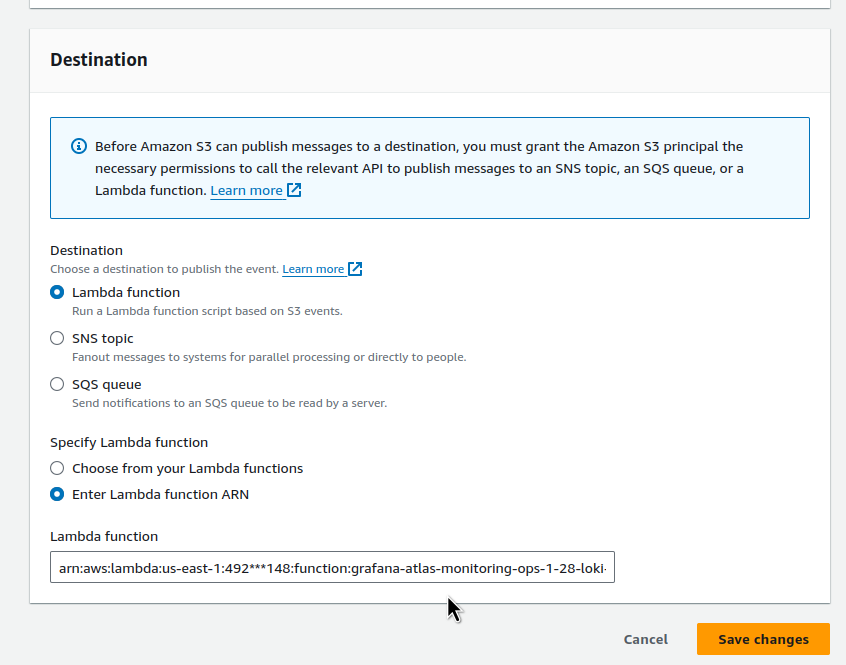Click the Destination section heading

pos(99,59)
